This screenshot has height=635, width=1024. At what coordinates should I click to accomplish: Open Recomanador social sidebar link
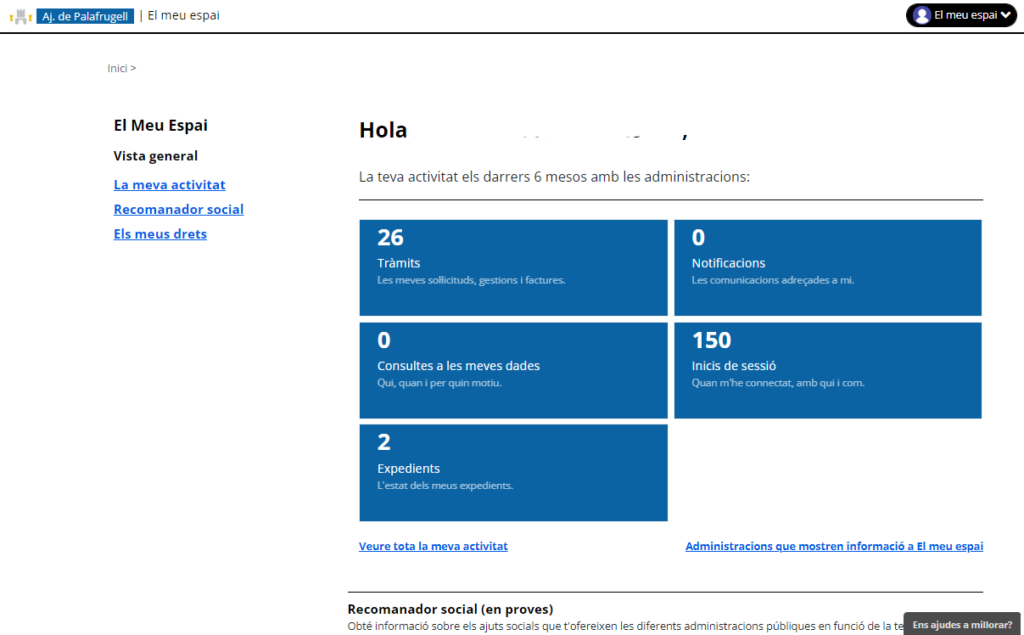click(178, 209)
